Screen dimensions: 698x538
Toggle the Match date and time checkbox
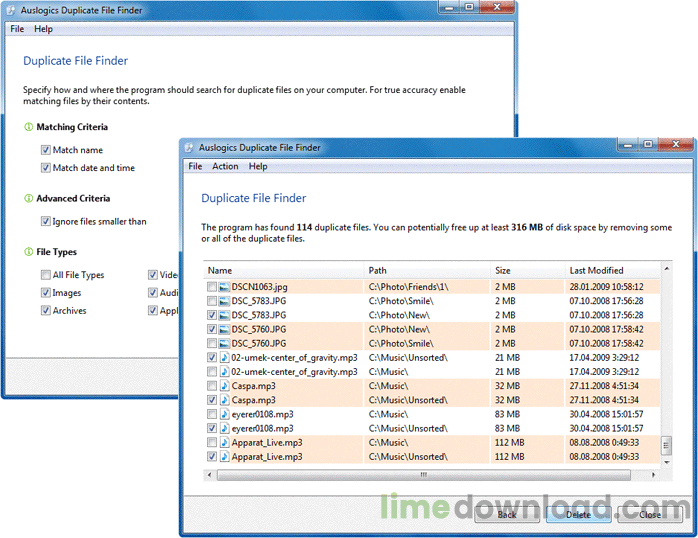pyautogui.click(x=45, y=168)
